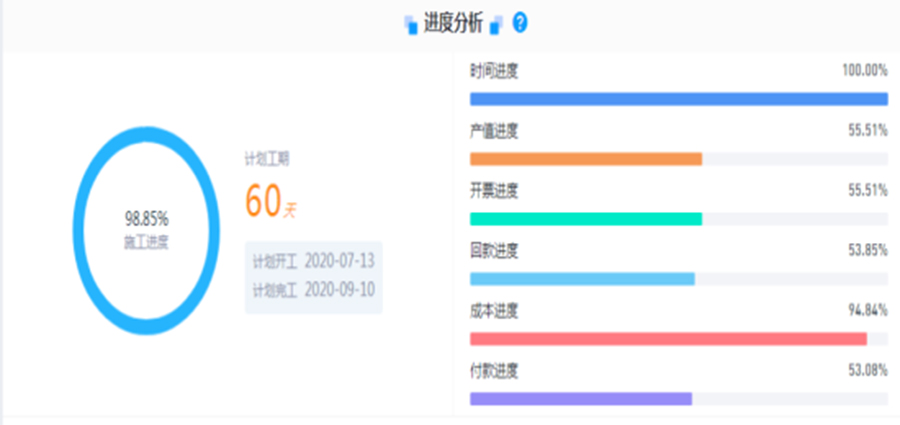Click the blue 时间进度 progress bar

pos(678,99)
